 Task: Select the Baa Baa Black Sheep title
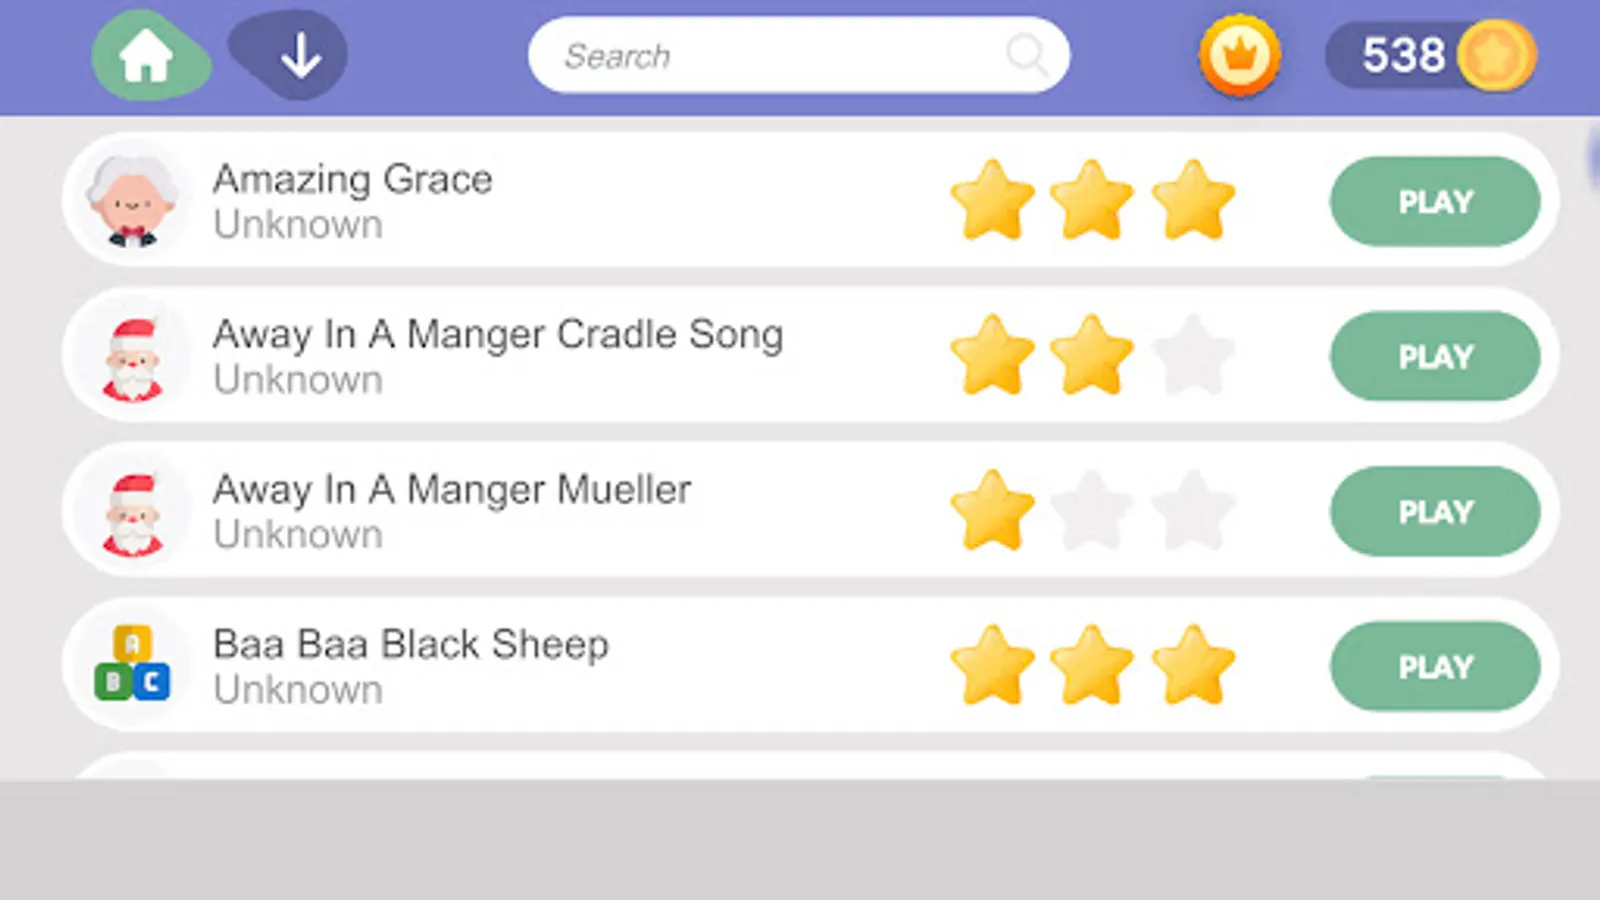pos(410,645)
